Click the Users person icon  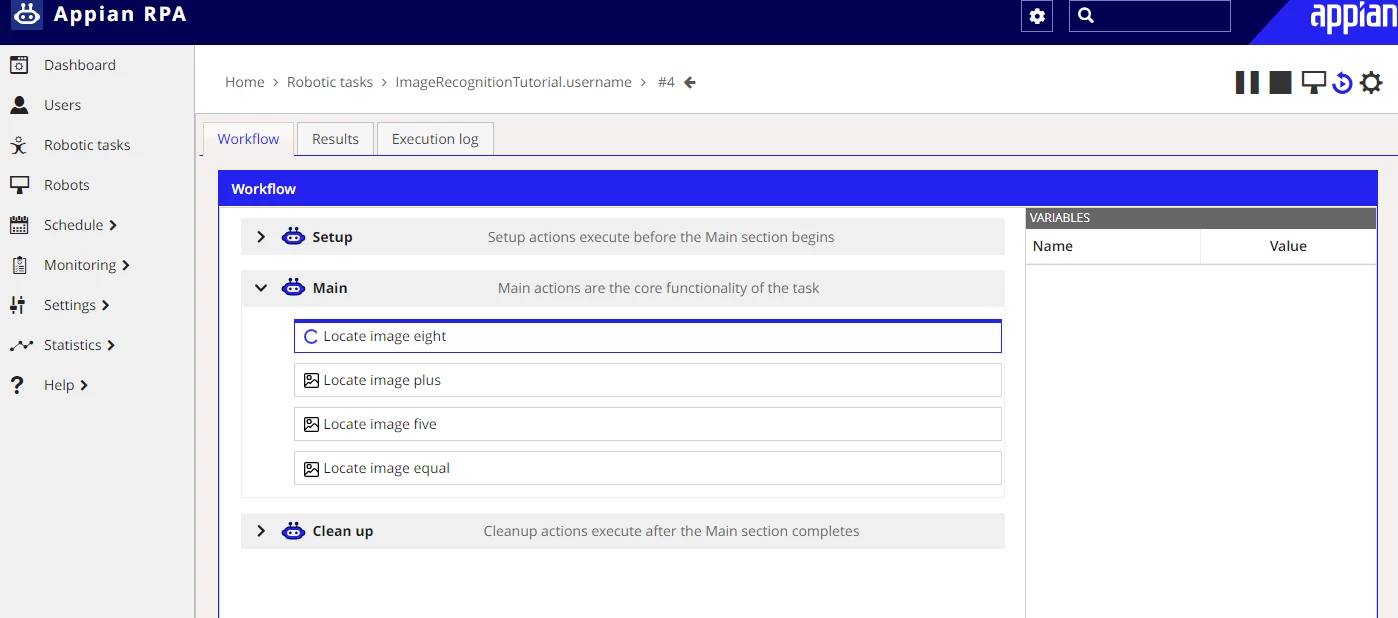click(x=19, y=105)
